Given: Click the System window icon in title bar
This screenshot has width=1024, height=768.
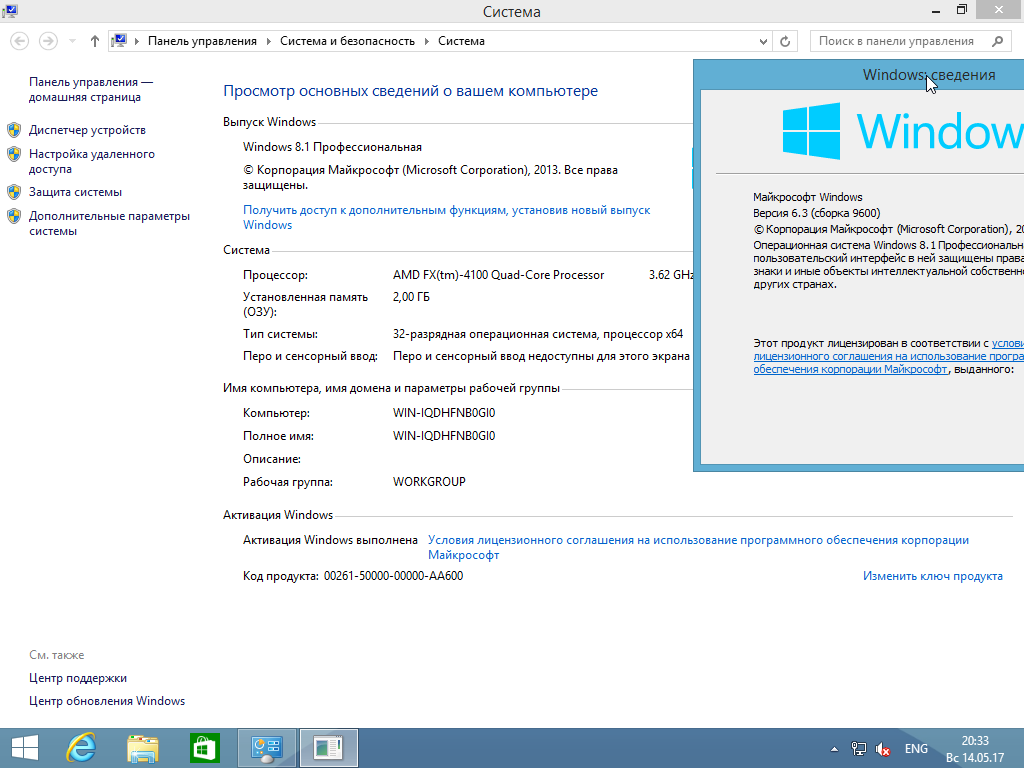Looking at the screenshot, I should click(10, 10).
